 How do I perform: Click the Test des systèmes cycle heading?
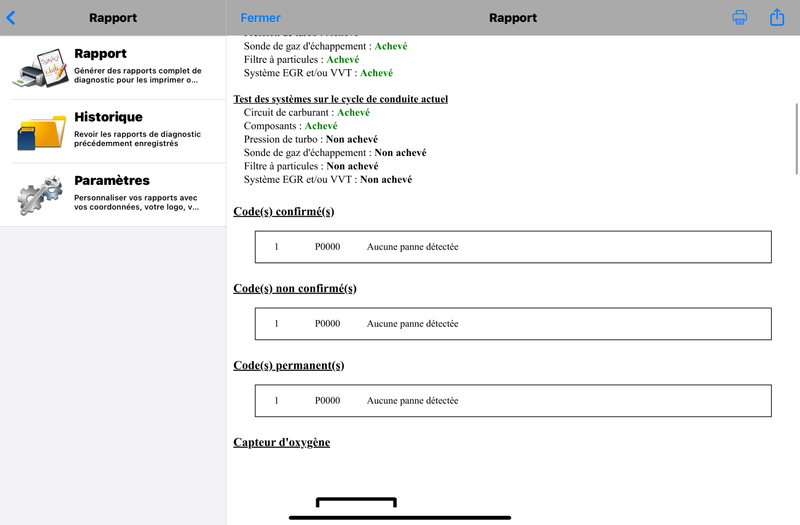[x=340, y=99]
